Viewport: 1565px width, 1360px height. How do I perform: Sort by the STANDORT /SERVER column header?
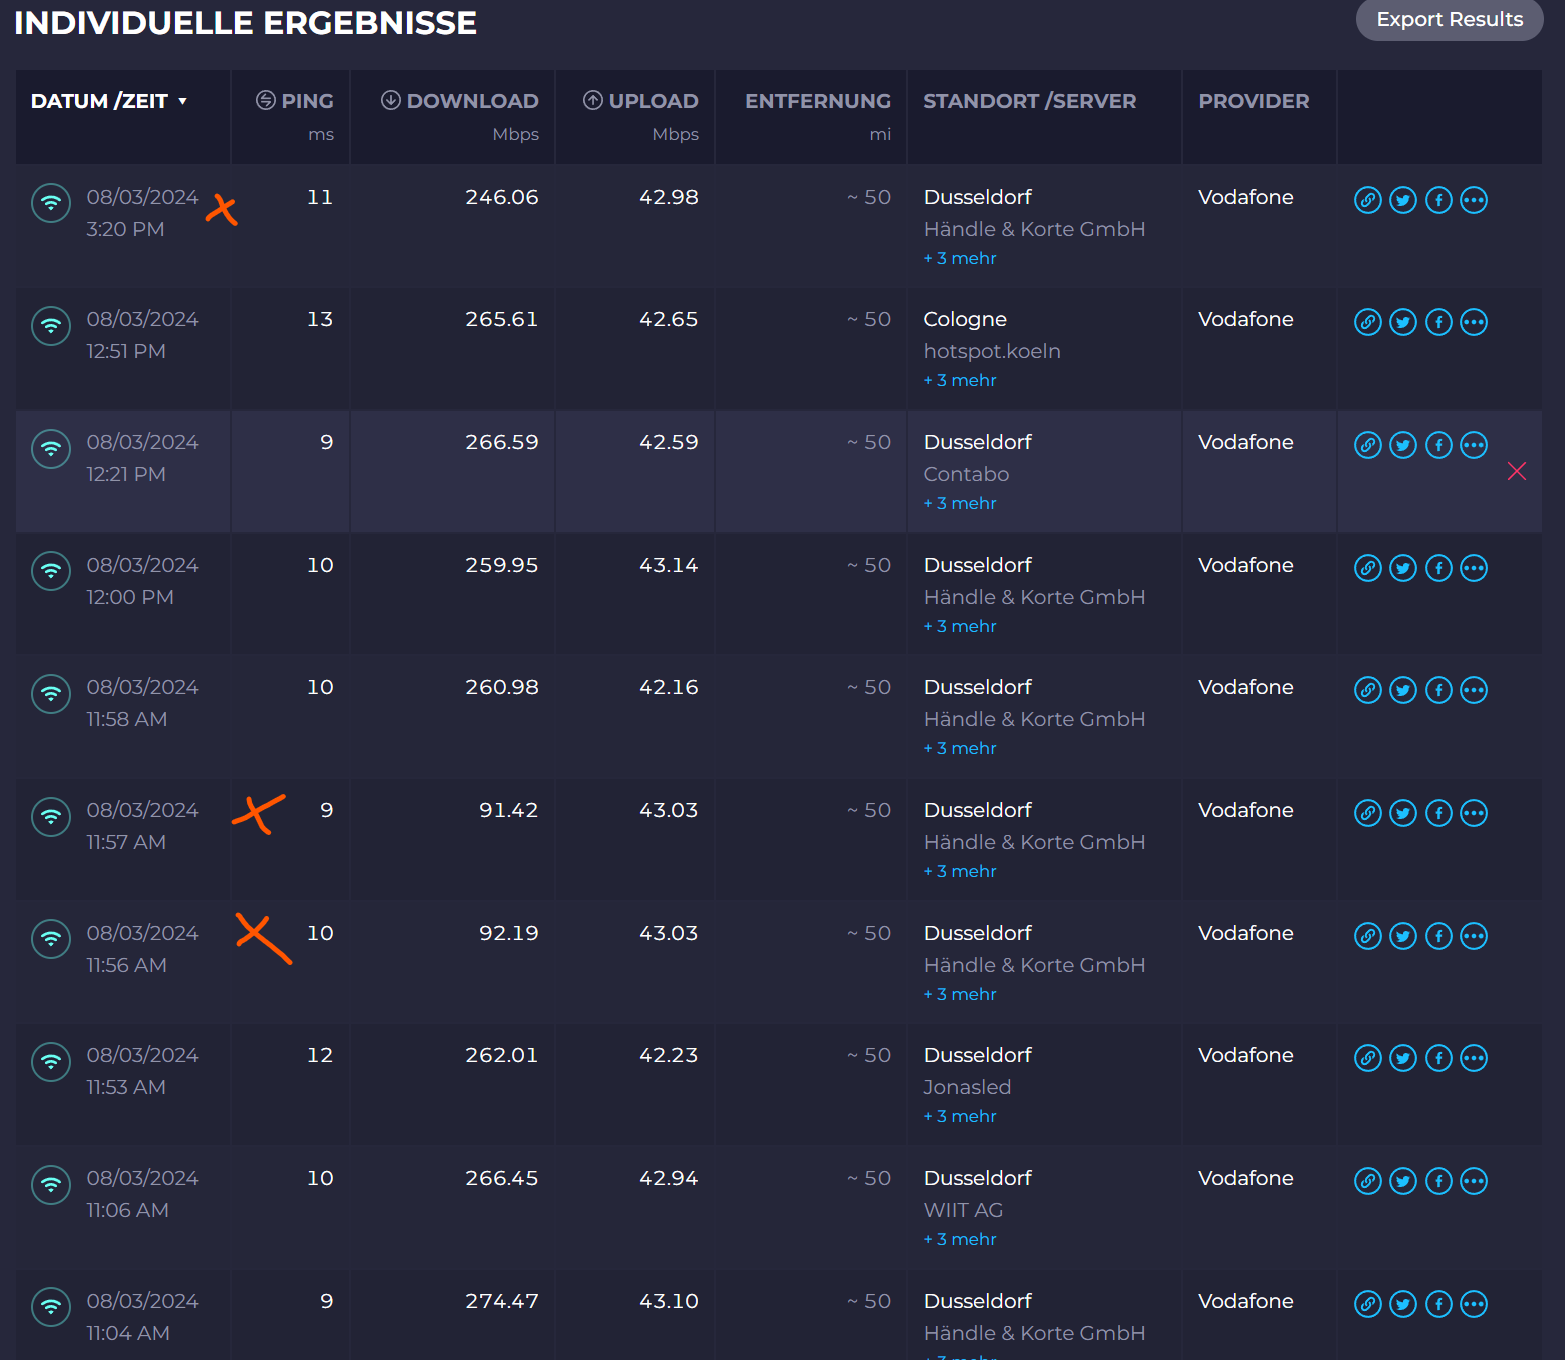coord(1030,101)
